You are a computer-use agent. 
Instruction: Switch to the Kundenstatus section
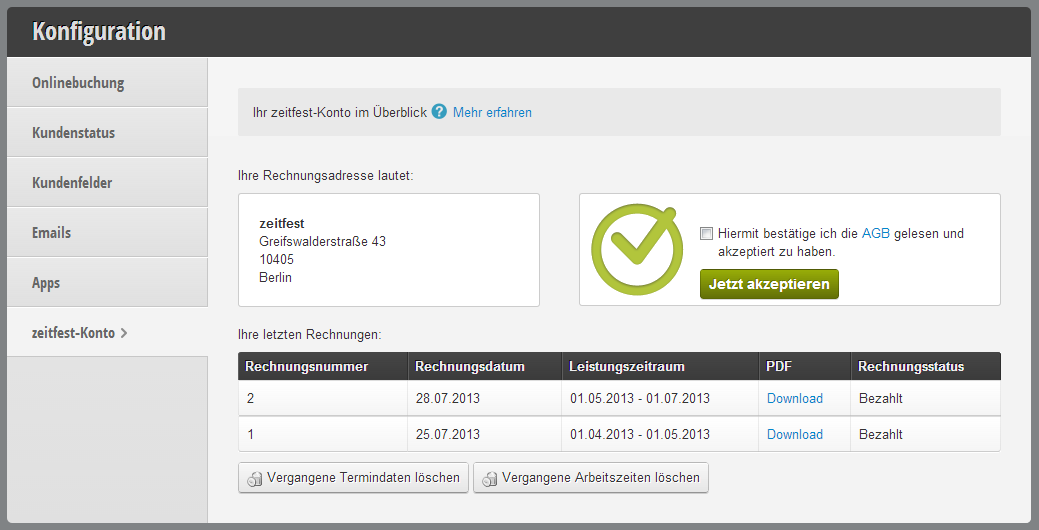[107, 132]
